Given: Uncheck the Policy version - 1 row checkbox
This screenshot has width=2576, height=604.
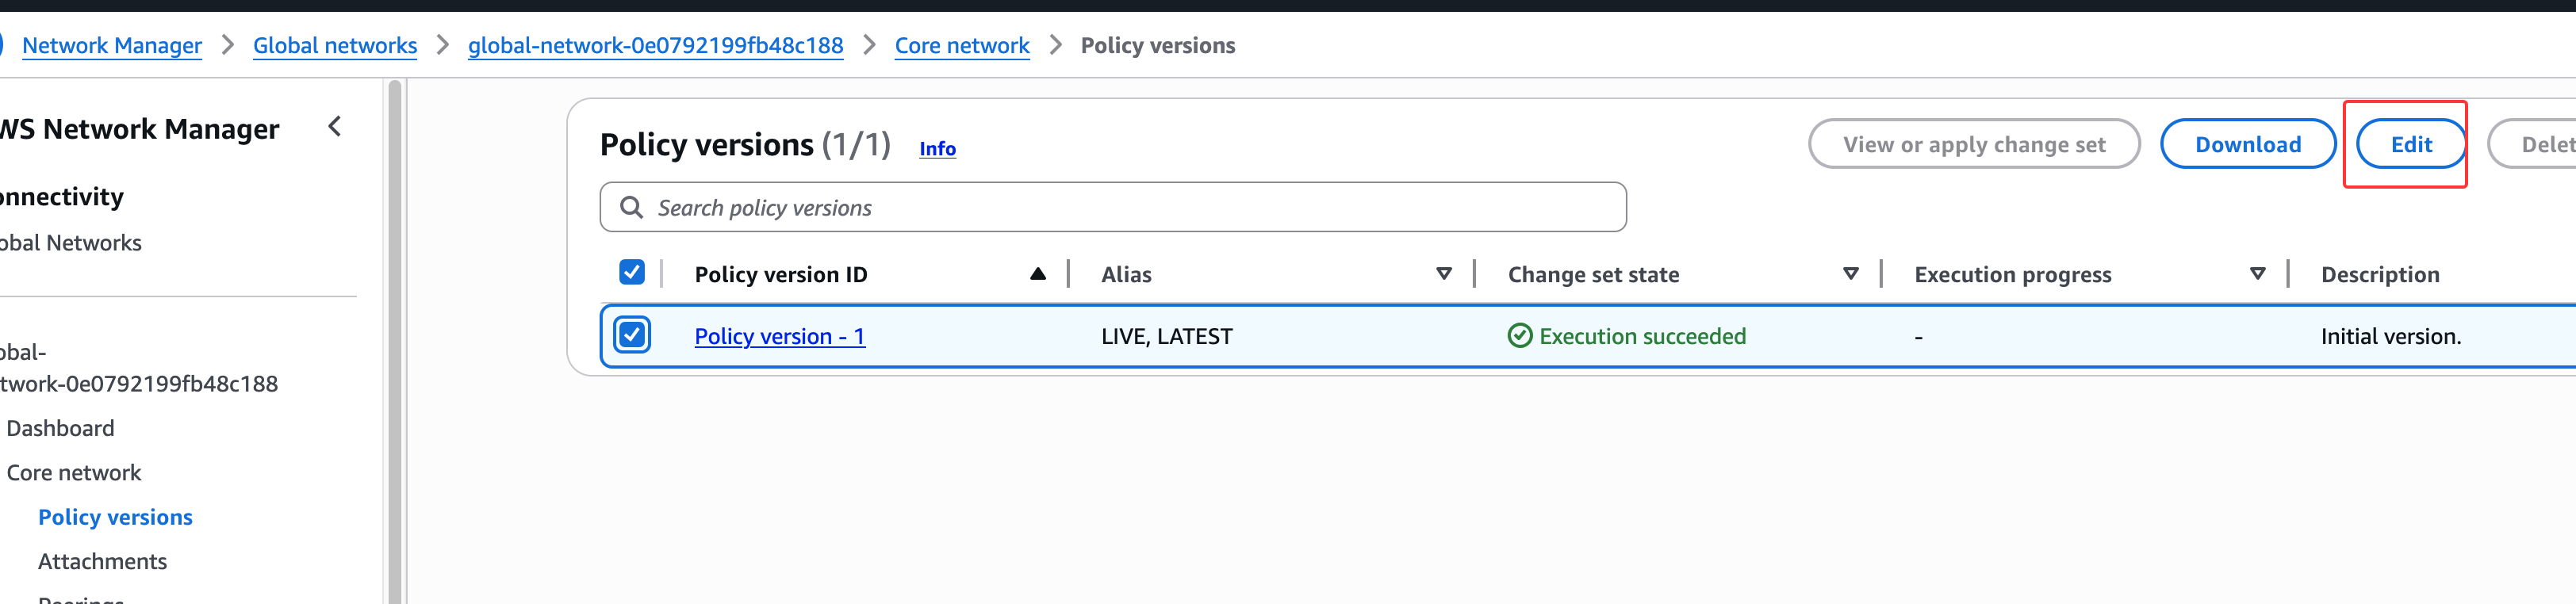Looking at the screenshot, I should [632, 335].
